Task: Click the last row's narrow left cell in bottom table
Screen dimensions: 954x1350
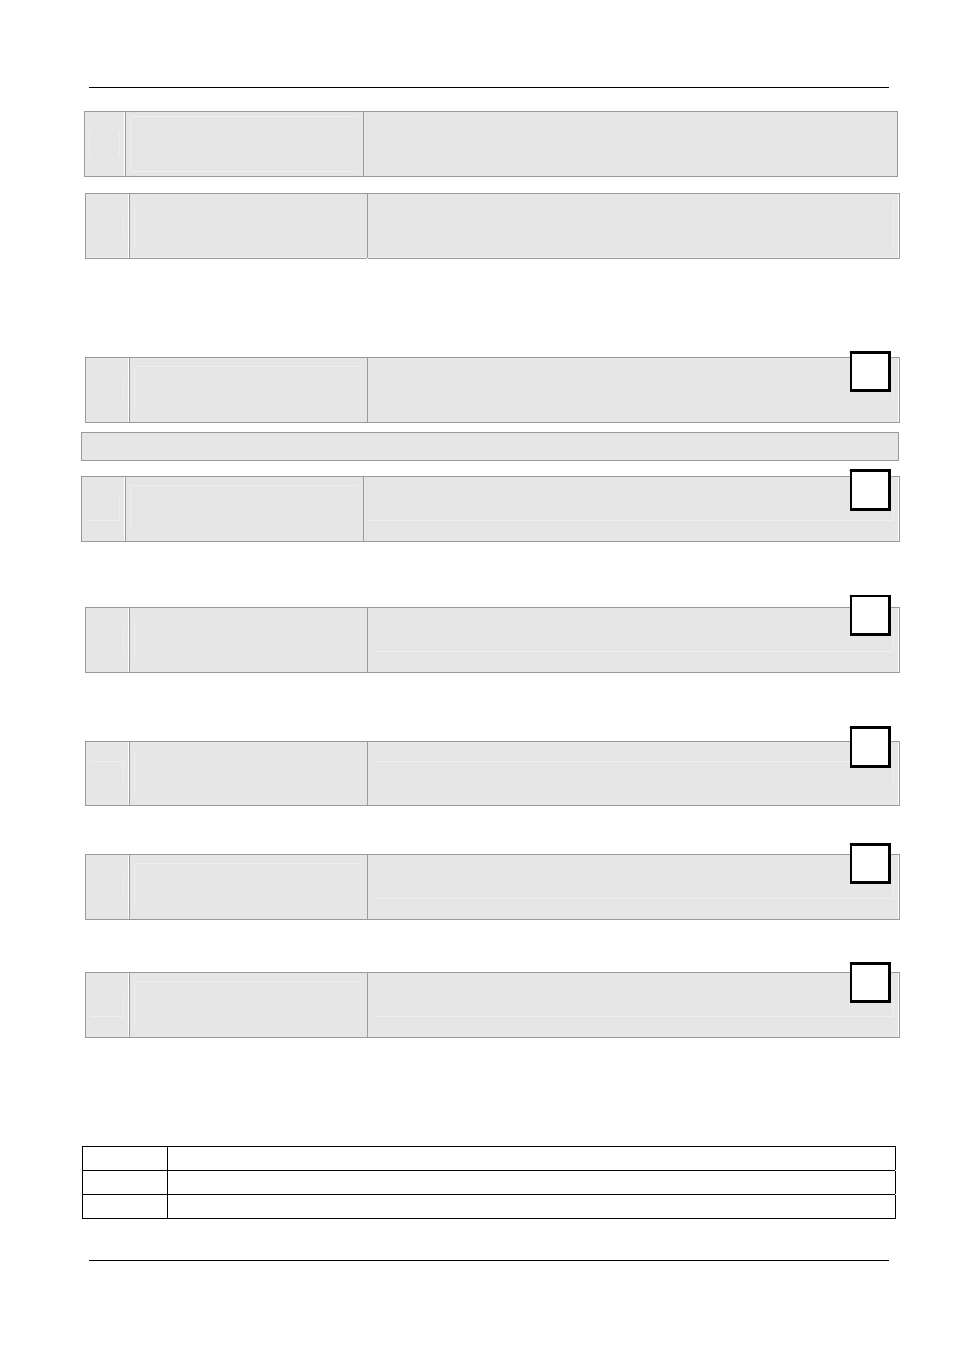Action: (124, 1206)
